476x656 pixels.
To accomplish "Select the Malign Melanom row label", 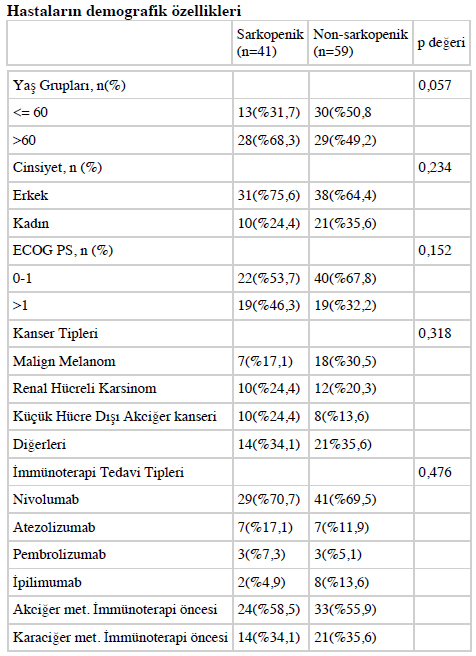I will [64, 361].
